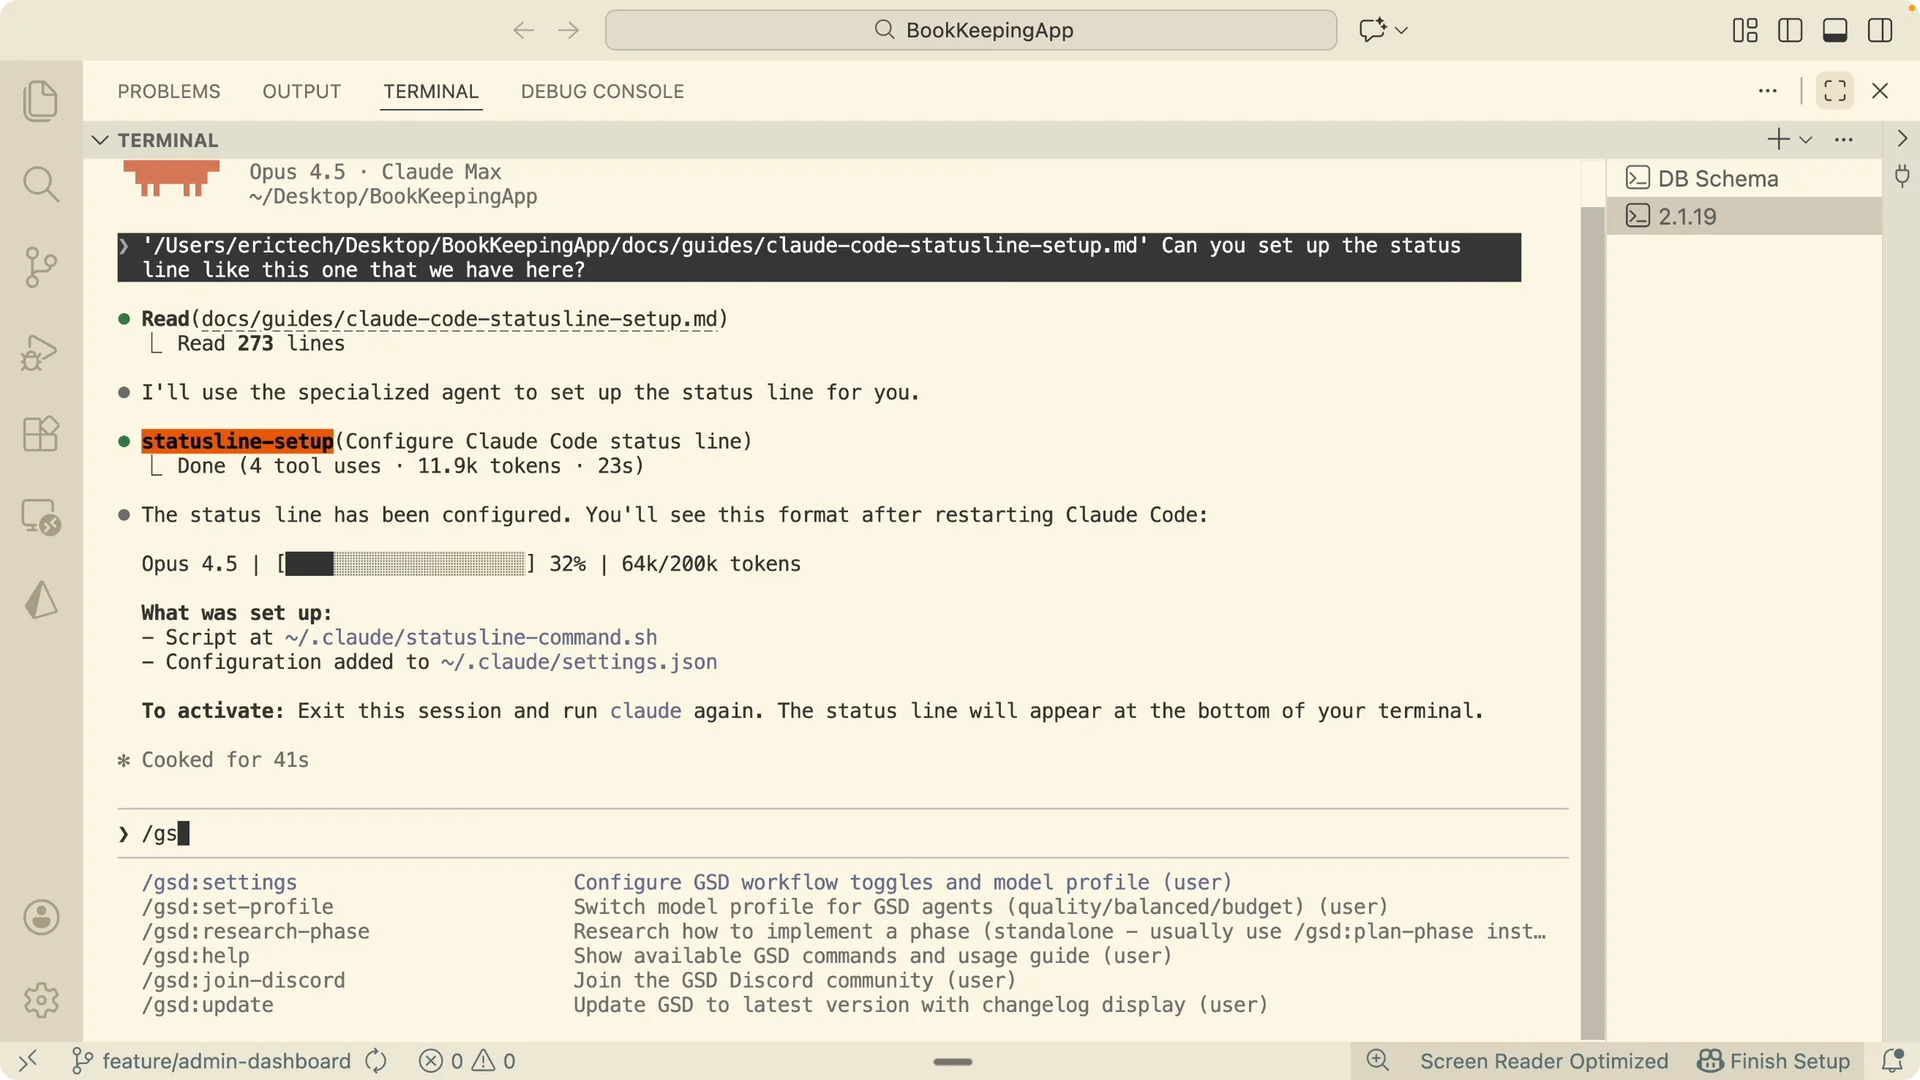The height and width of the screenshot is (1080, 1920).
Task: Open notifications bell icon
Action: tap(1892, 1061)
